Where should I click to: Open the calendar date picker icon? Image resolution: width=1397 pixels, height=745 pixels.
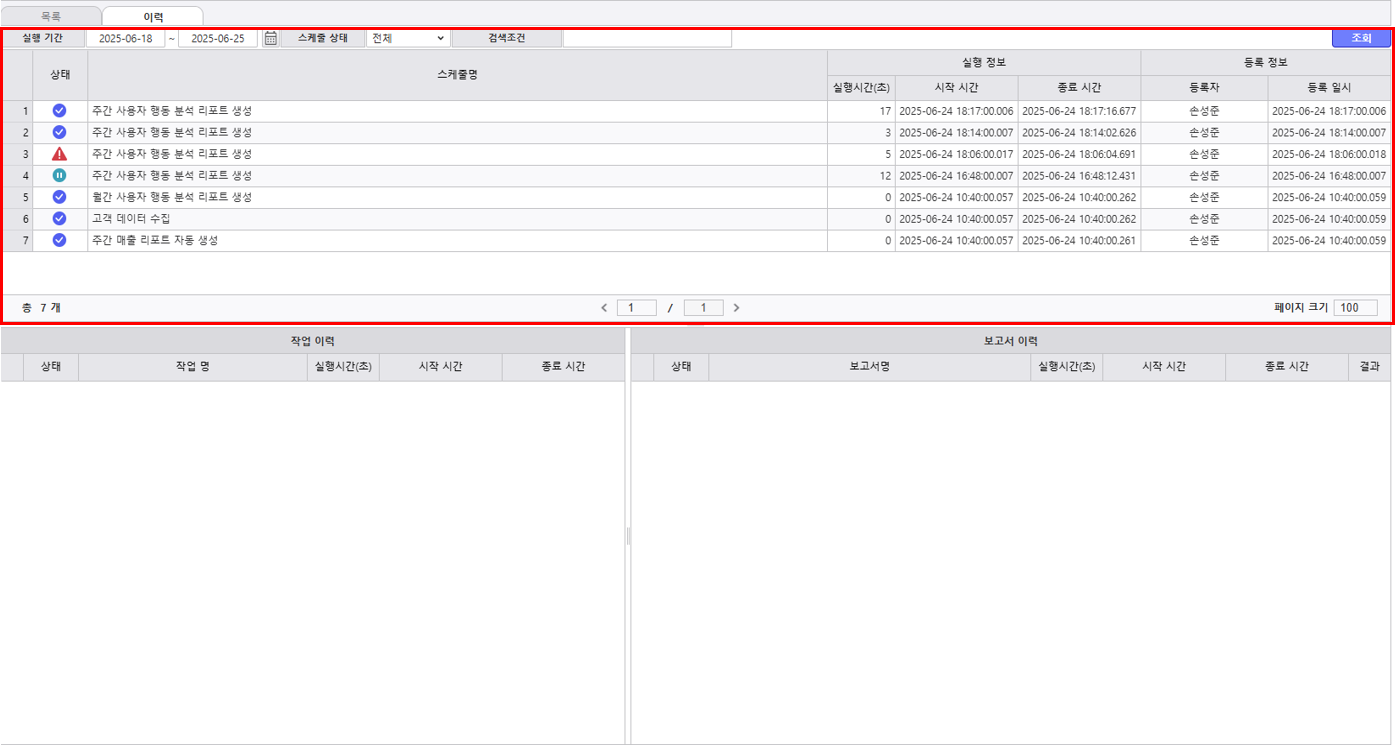[270, 39]
